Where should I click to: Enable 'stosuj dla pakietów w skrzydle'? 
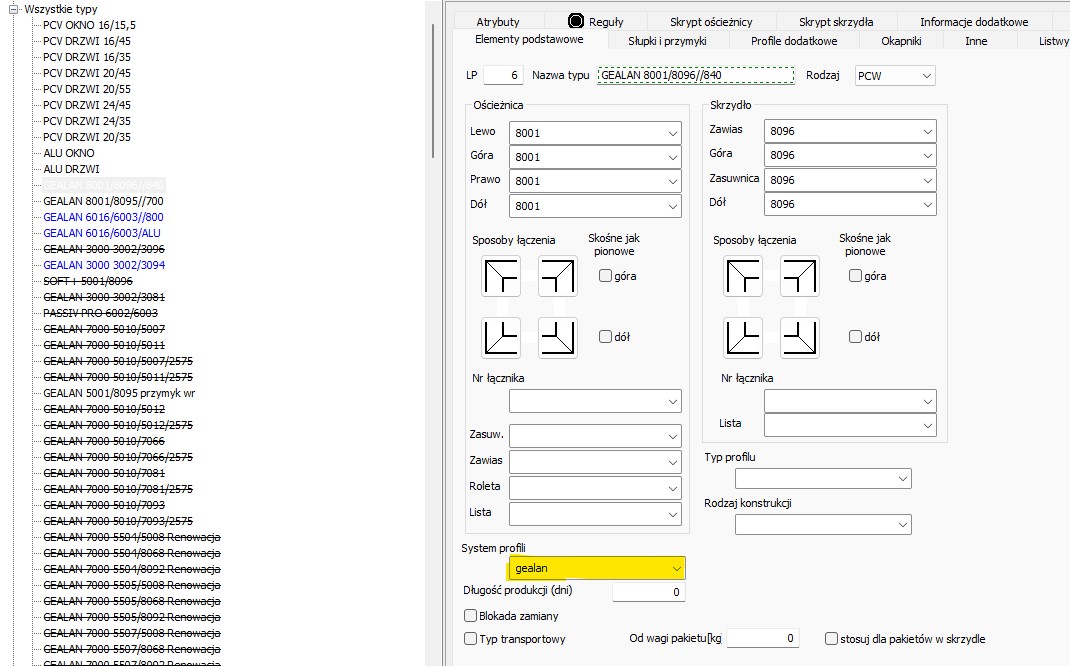[831, 639]
